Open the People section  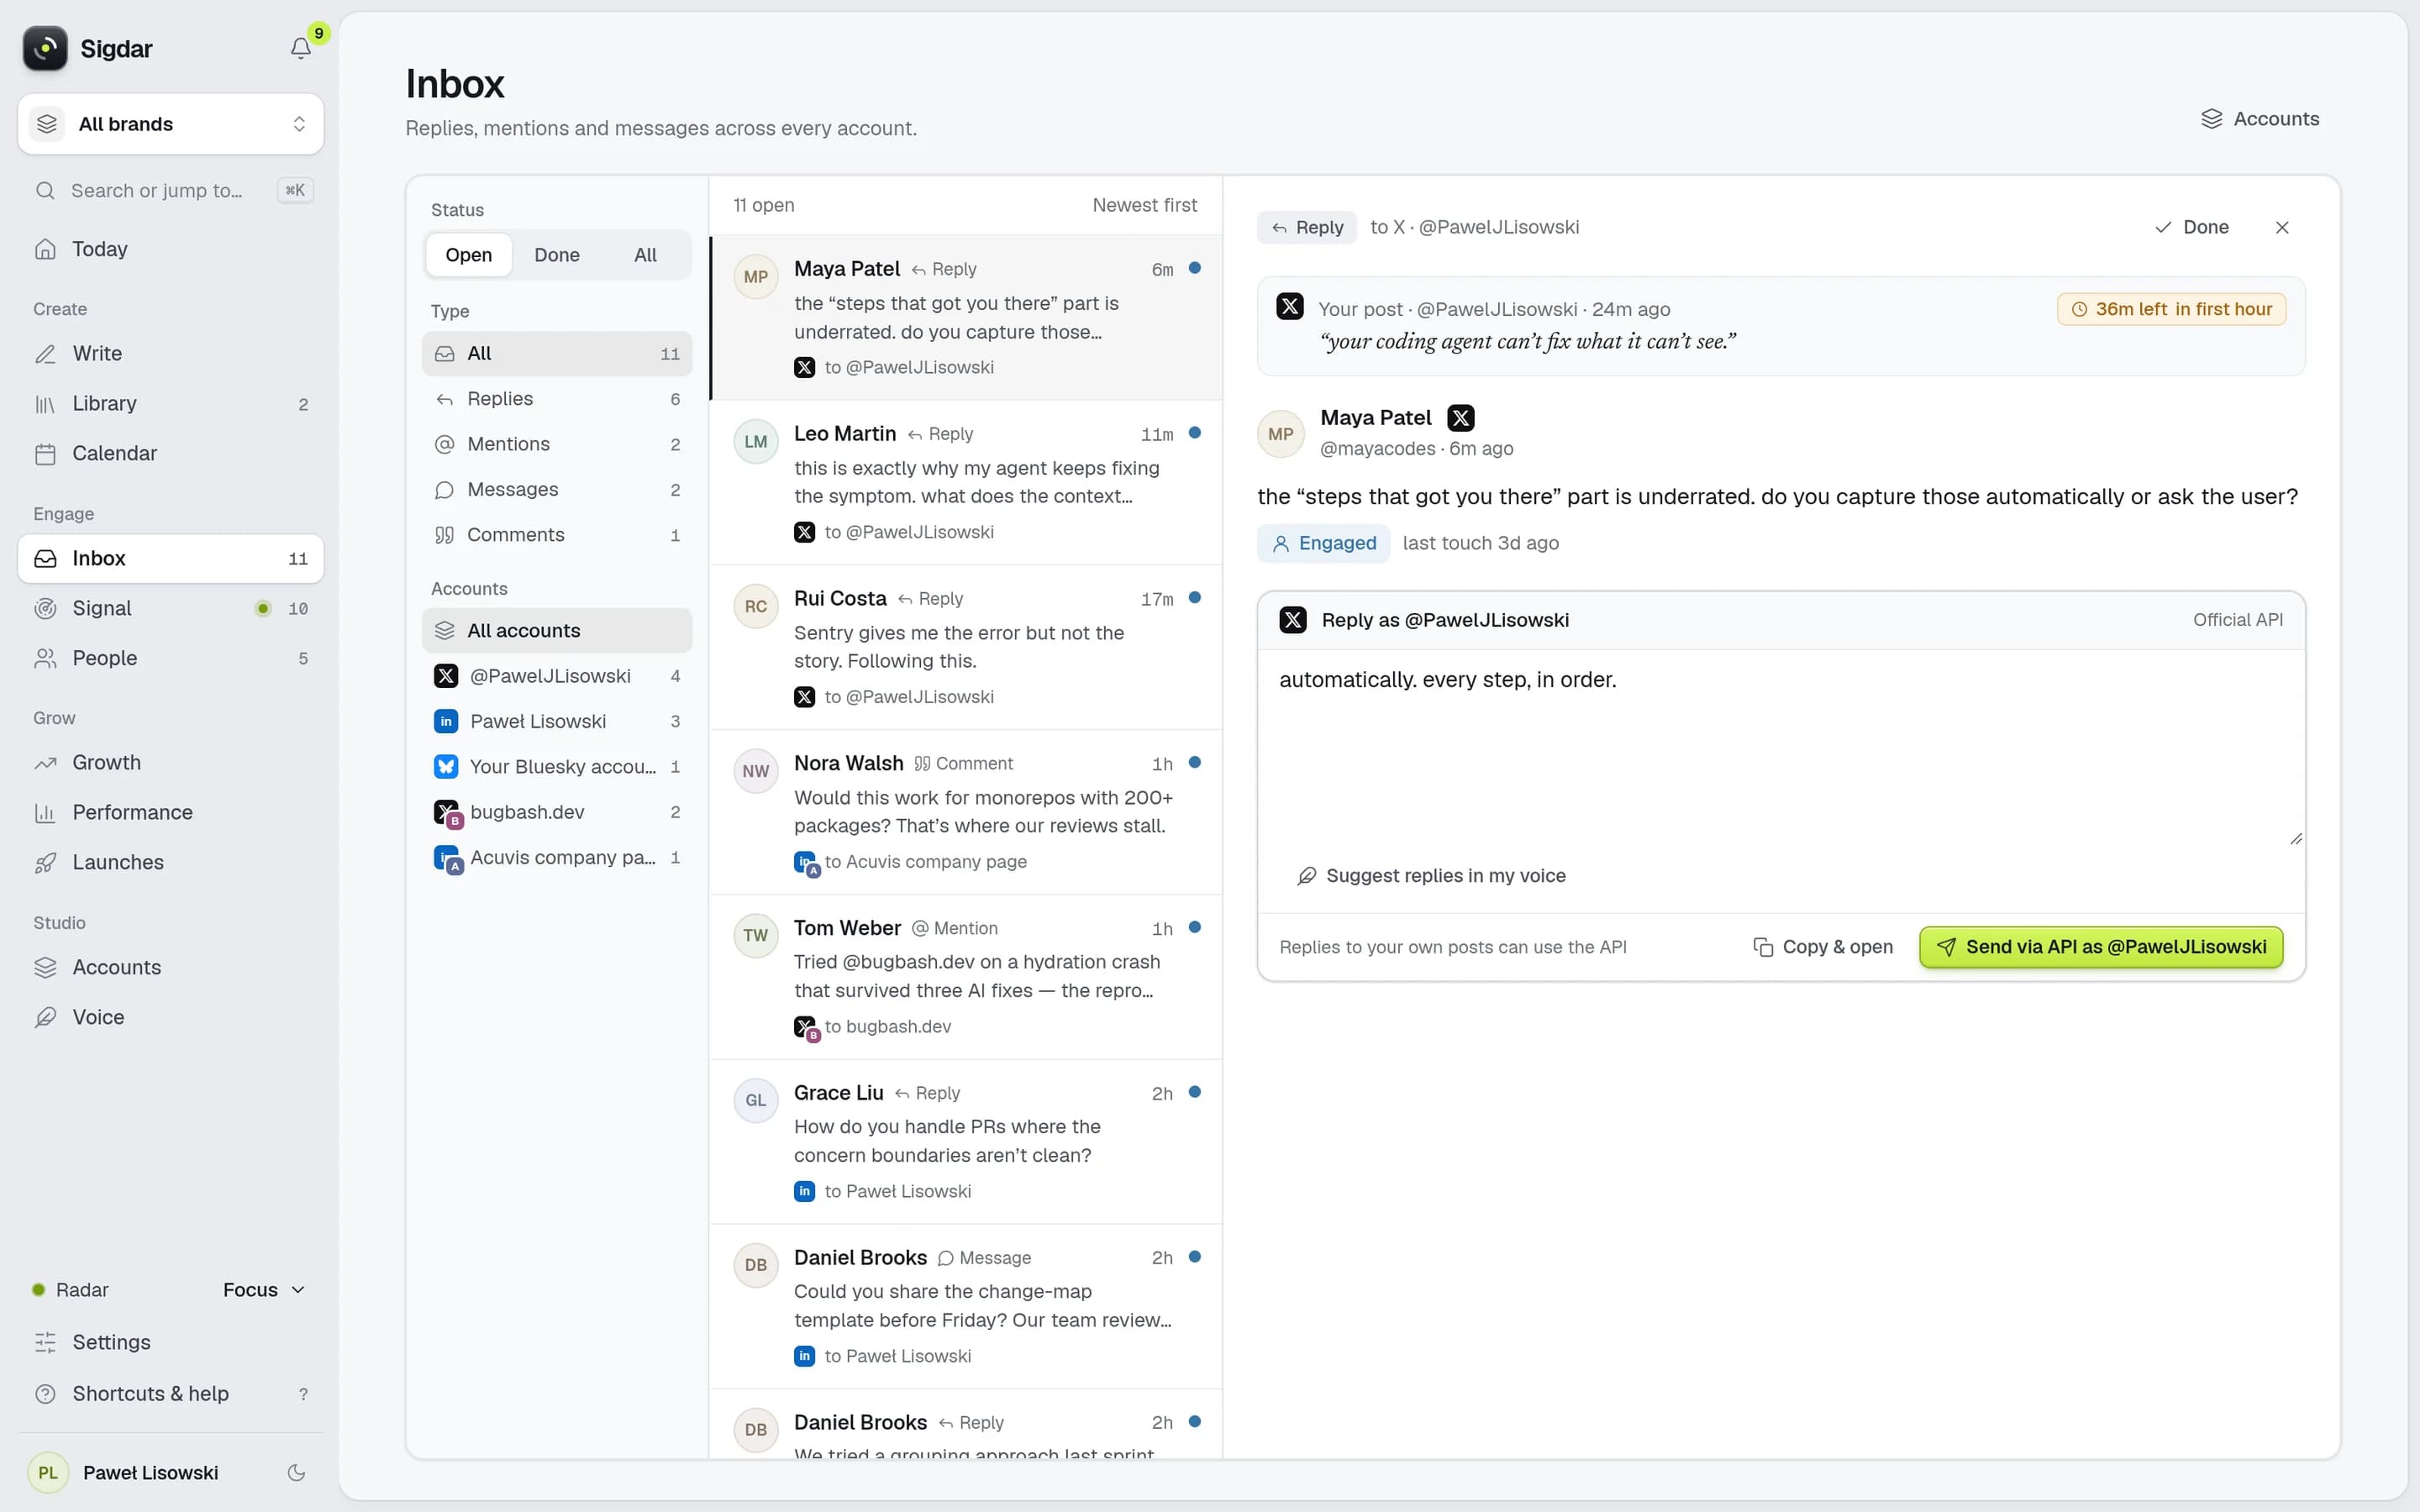(x=171, y=658)
